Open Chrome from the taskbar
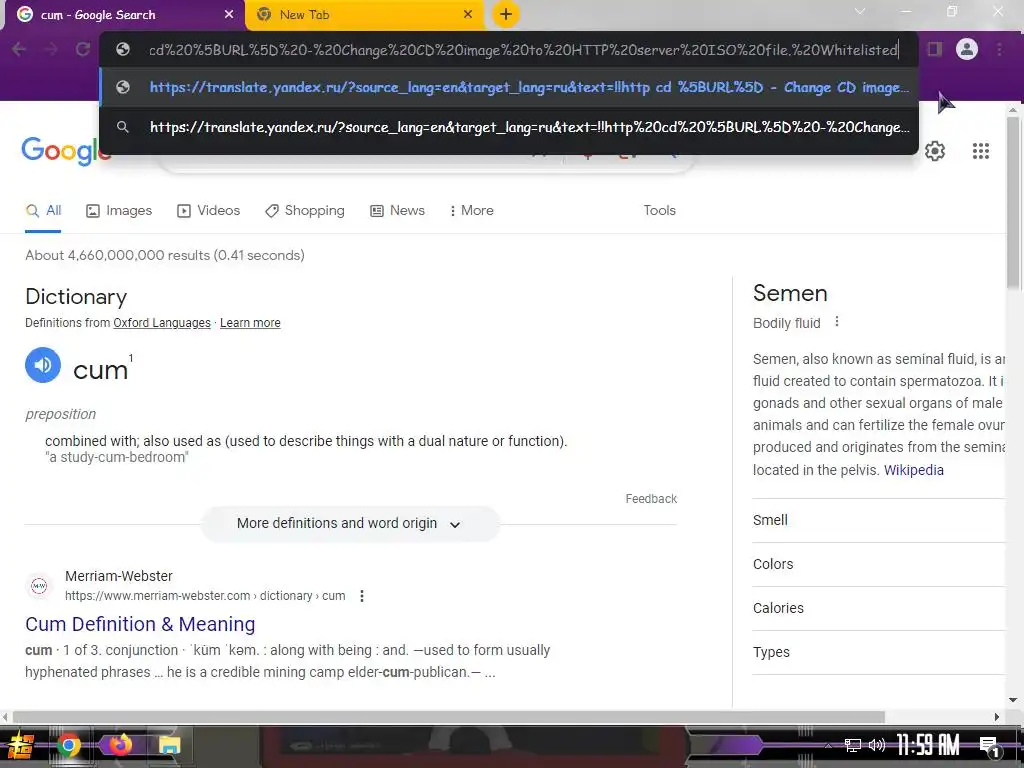1024x768 pixels. click(x=69, y=746)
